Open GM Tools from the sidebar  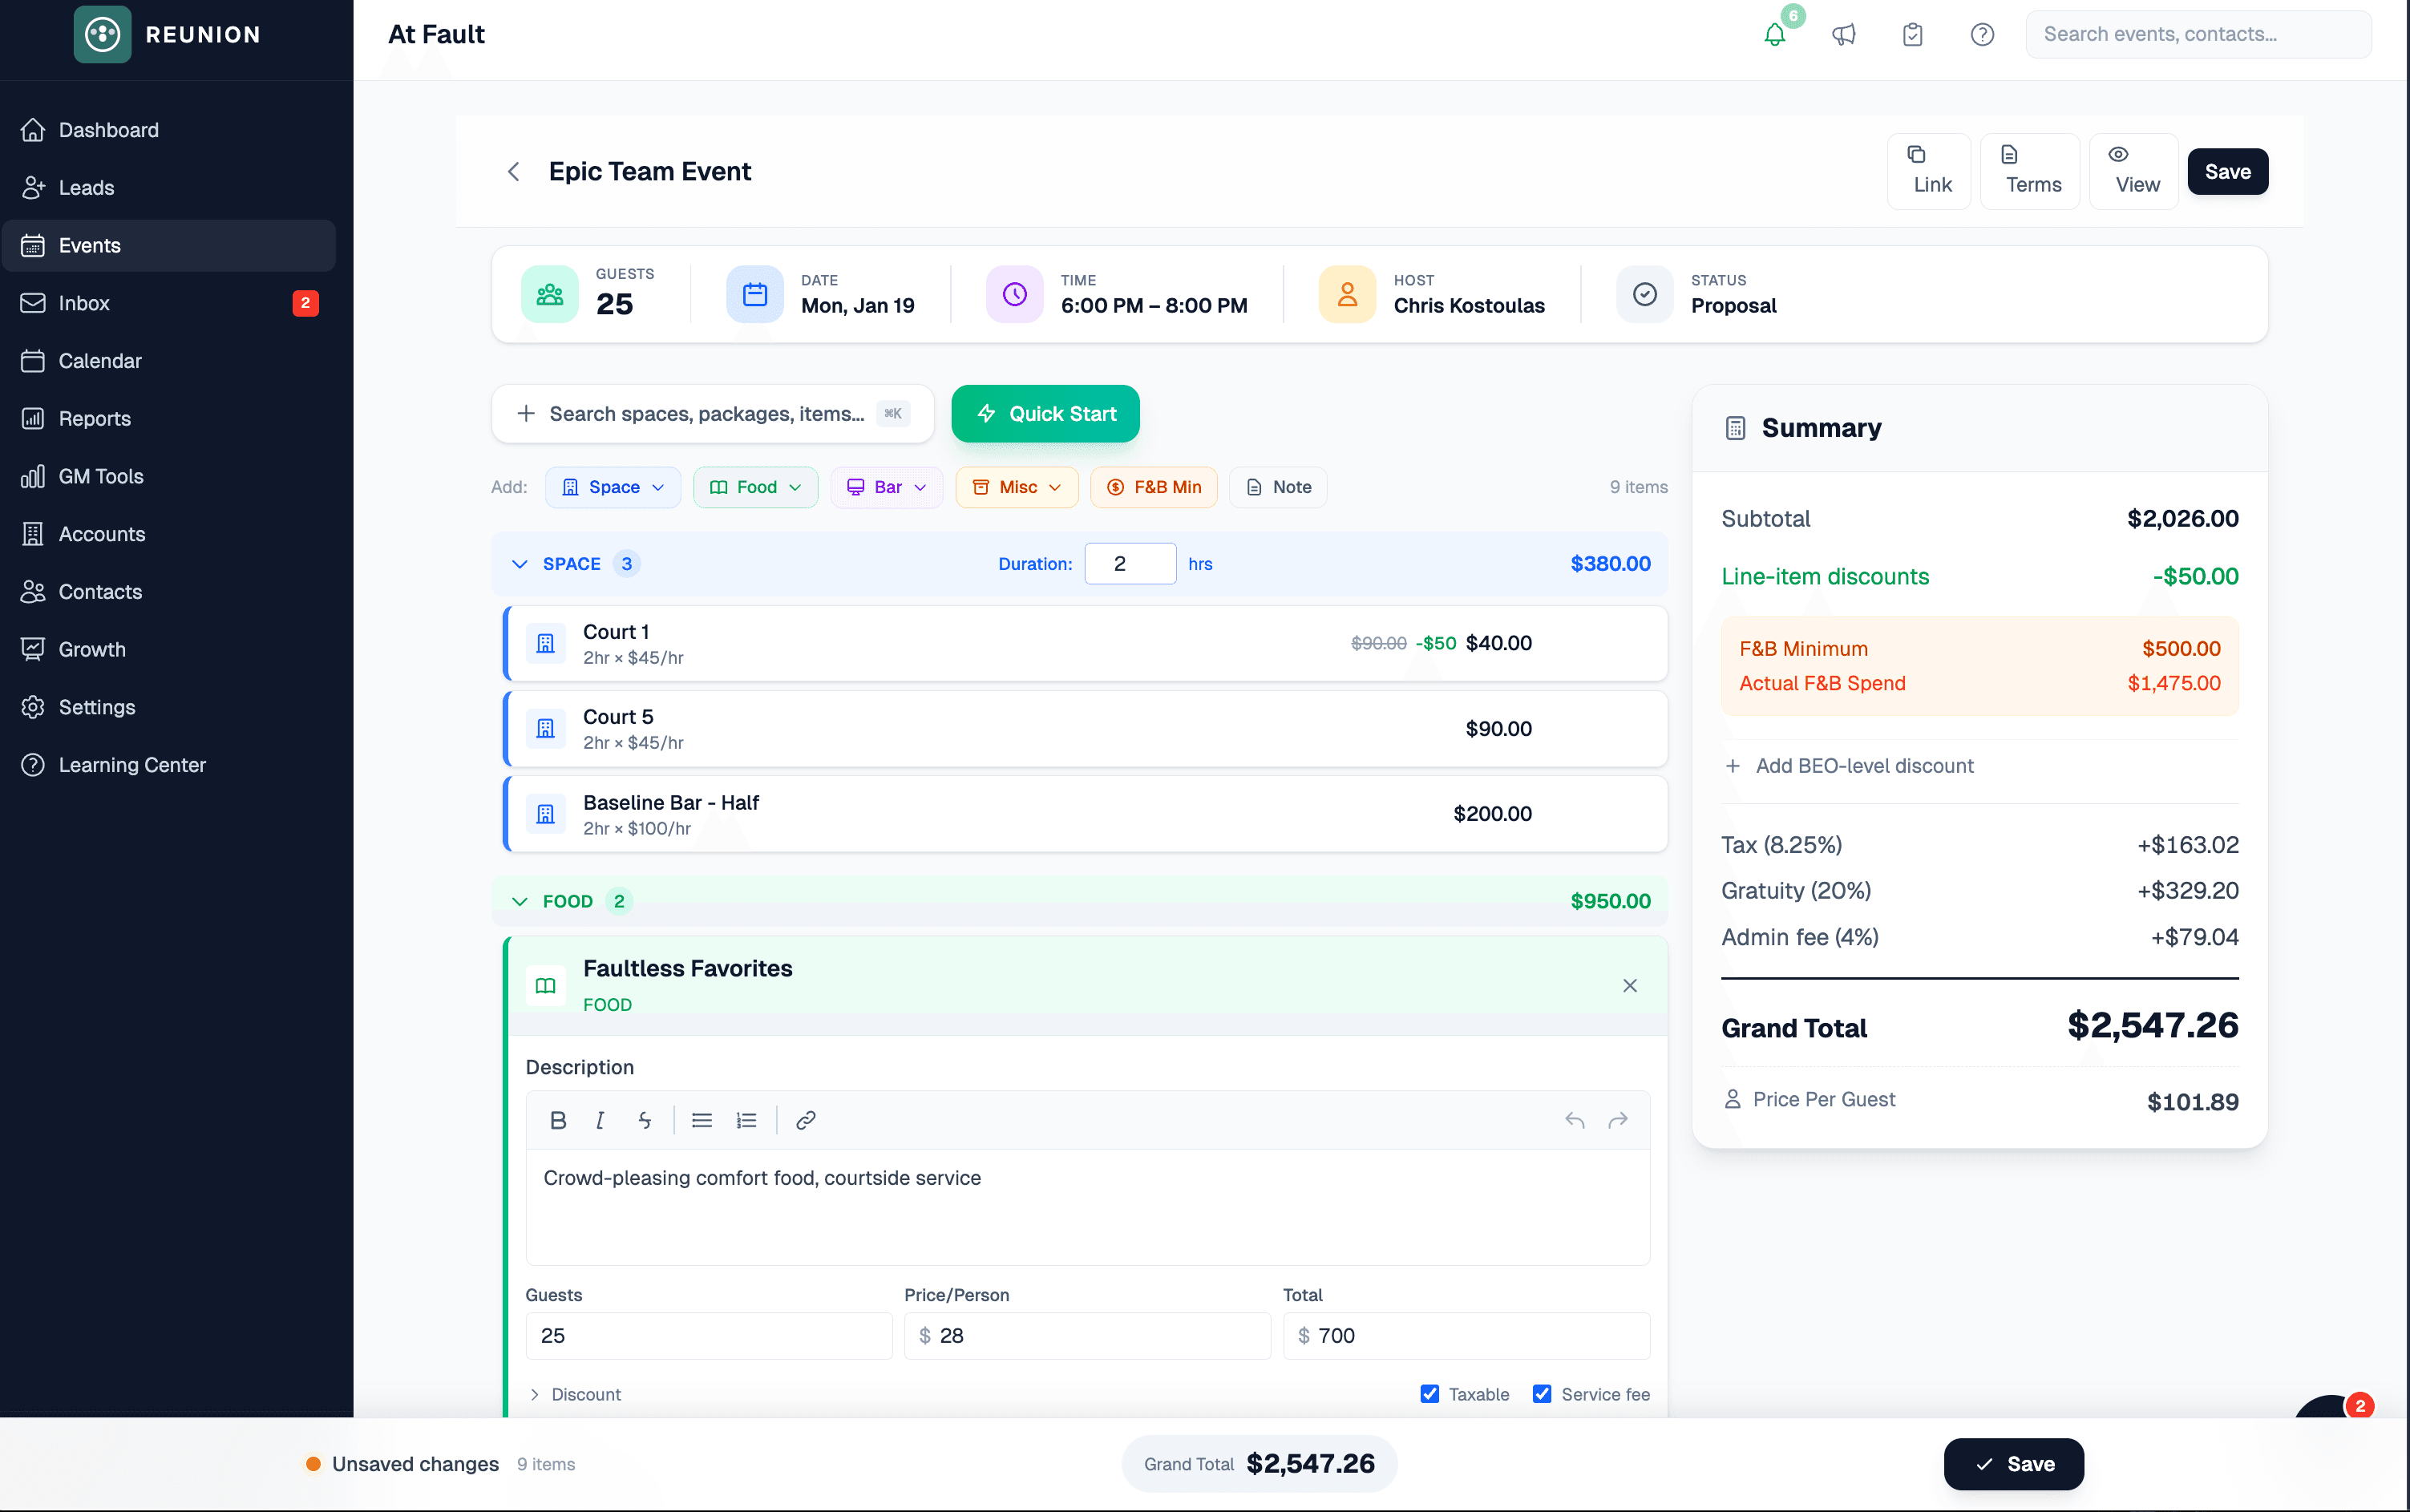tap(102, 476)
